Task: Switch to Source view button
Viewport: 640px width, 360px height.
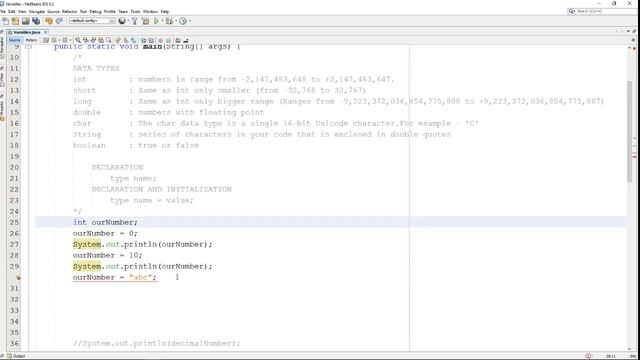Action: (x=14, y=40)
